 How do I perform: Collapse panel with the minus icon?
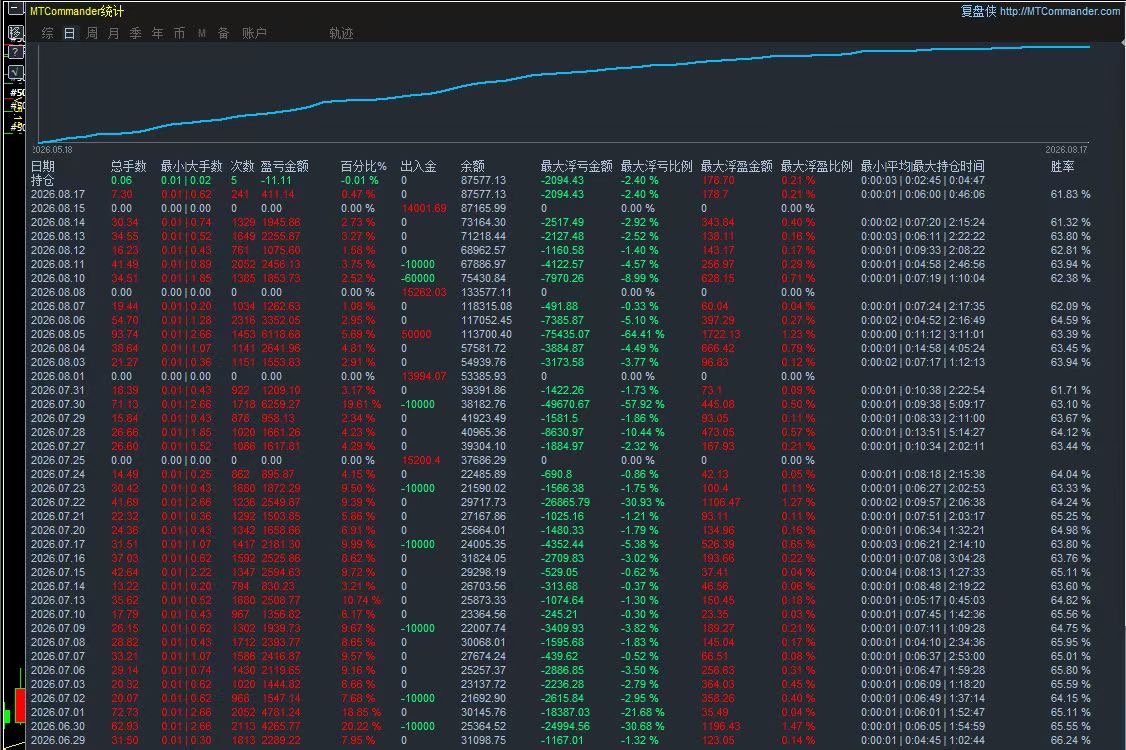click(x=15, y=10)
